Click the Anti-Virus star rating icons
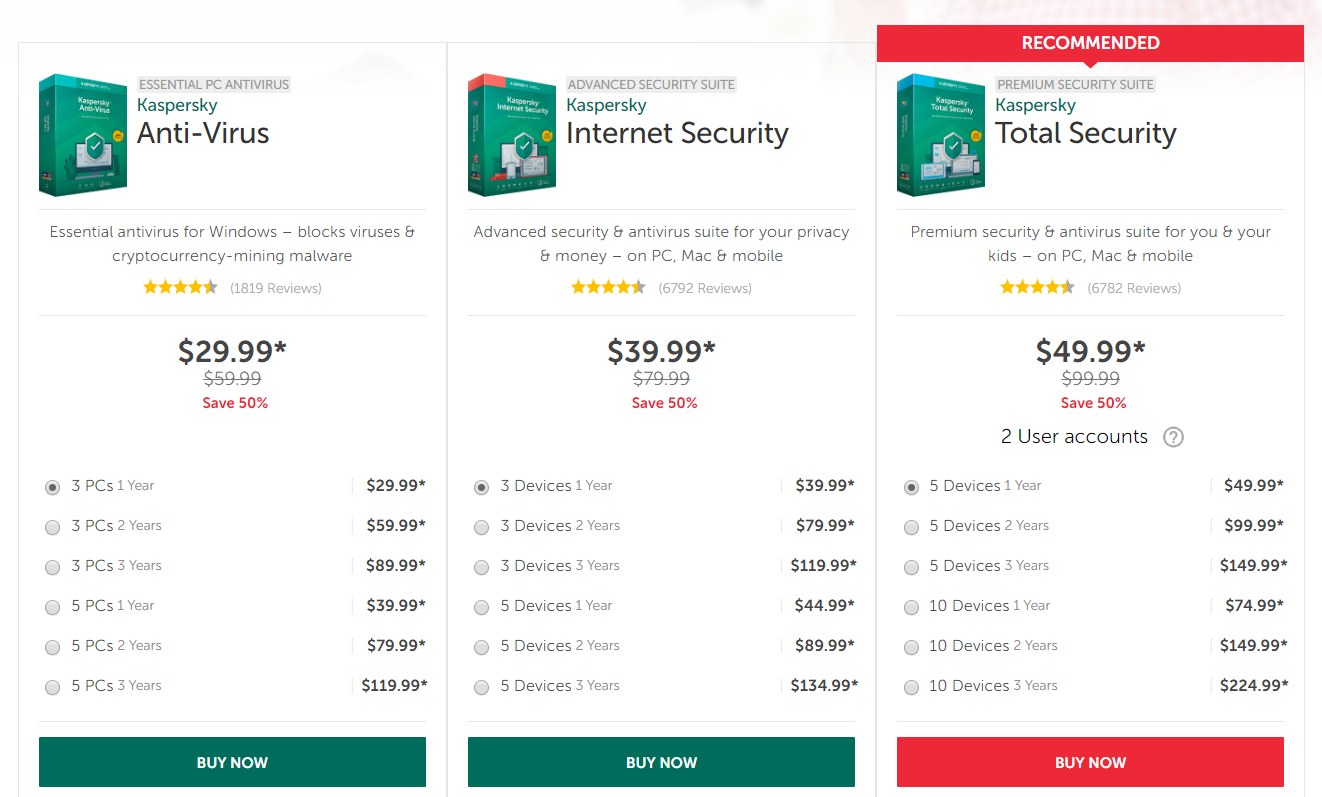The image size is (1322, 797). [x=180, y=288]
